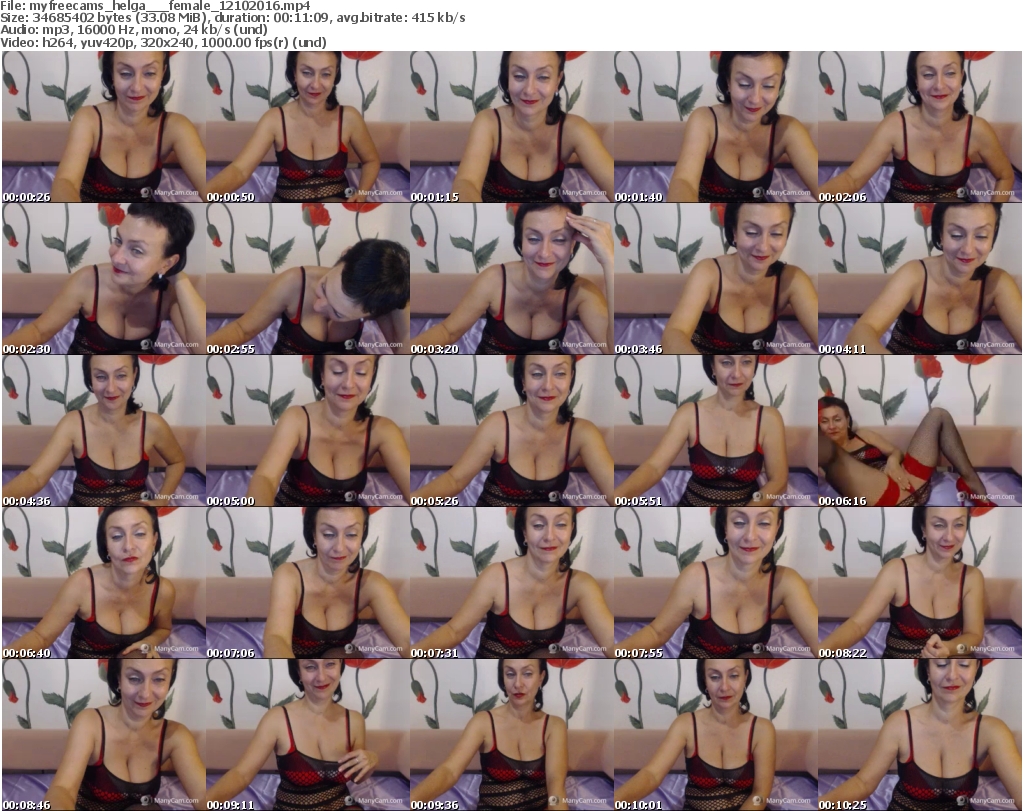Open the thumbnail stamped 00:02:06
This screenshot has width=1024, height=811.
pos(920,127)
